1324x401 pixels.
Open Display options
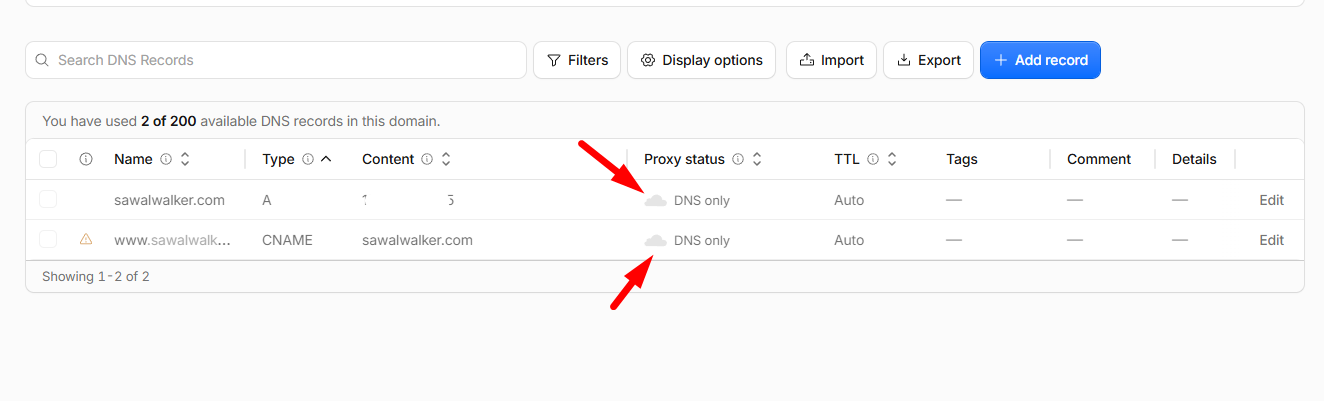702,60
